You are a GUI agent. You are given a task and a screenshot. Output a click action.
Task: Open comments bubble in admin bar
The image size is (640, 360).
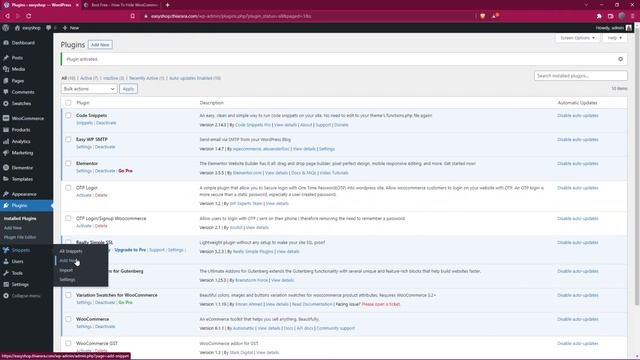pyautogui.click(x=51, y=28)
